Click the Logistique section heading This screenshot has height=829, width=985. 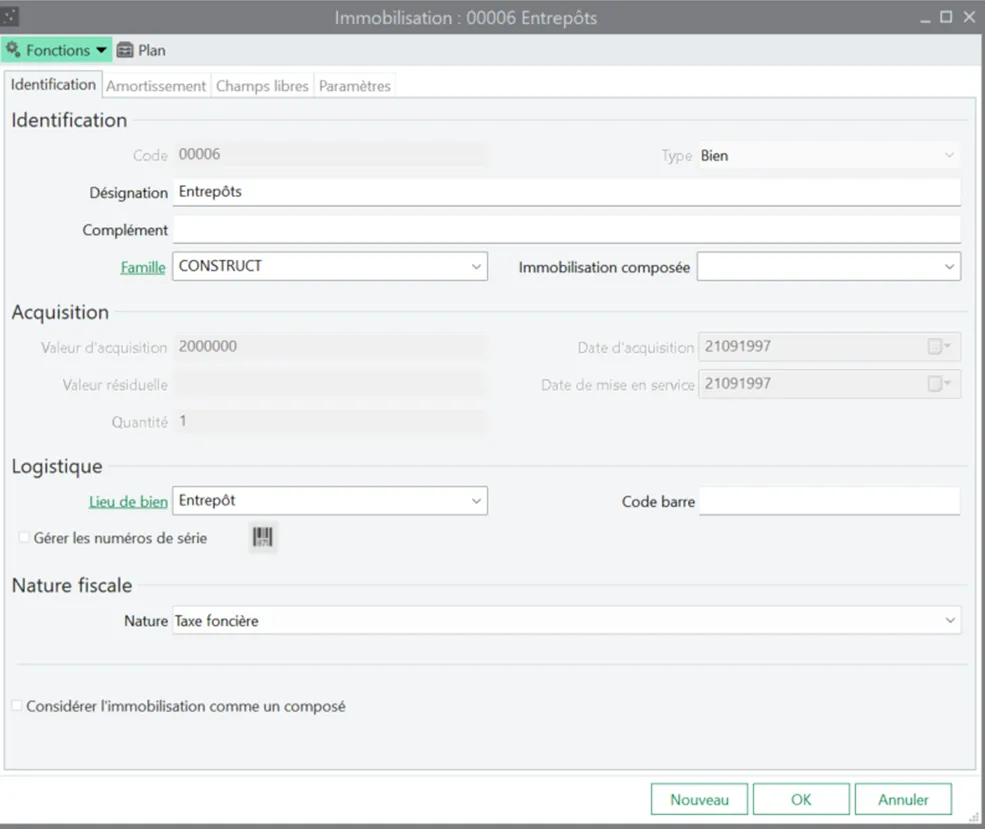click(x=57, y=466)
